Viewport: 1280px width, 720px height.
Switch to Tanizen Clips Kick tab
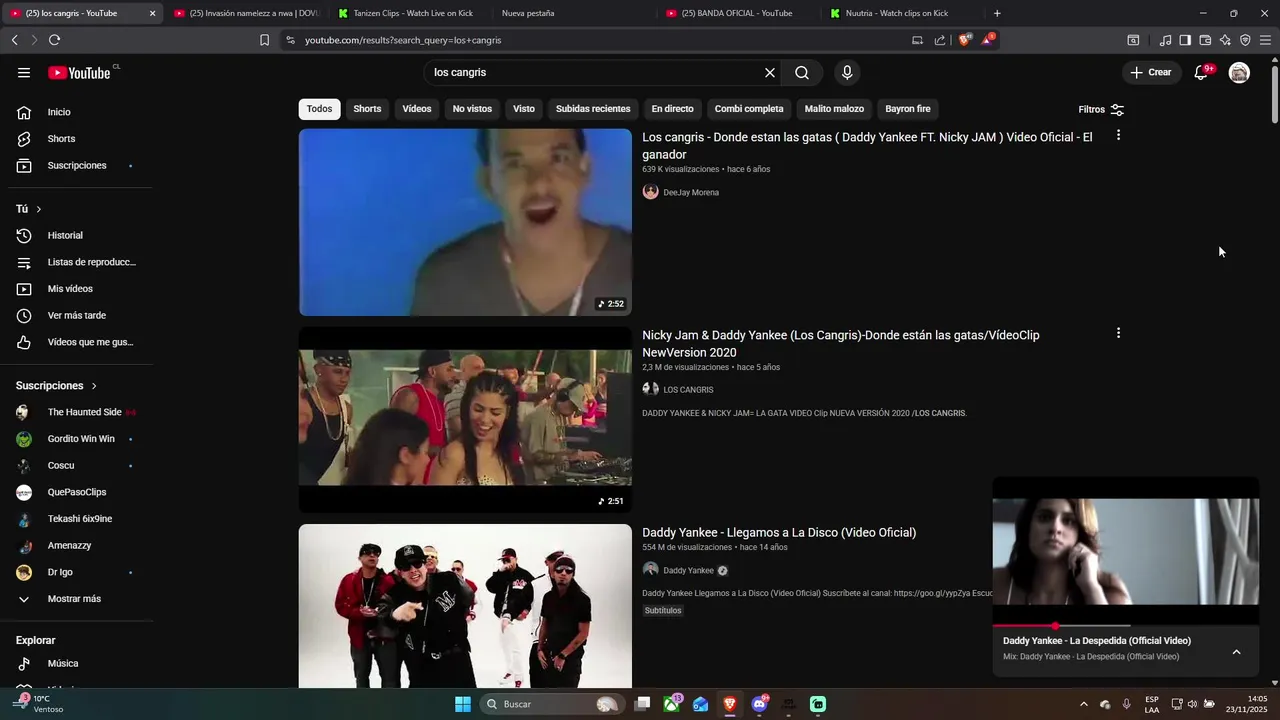(x=405, y=13)
